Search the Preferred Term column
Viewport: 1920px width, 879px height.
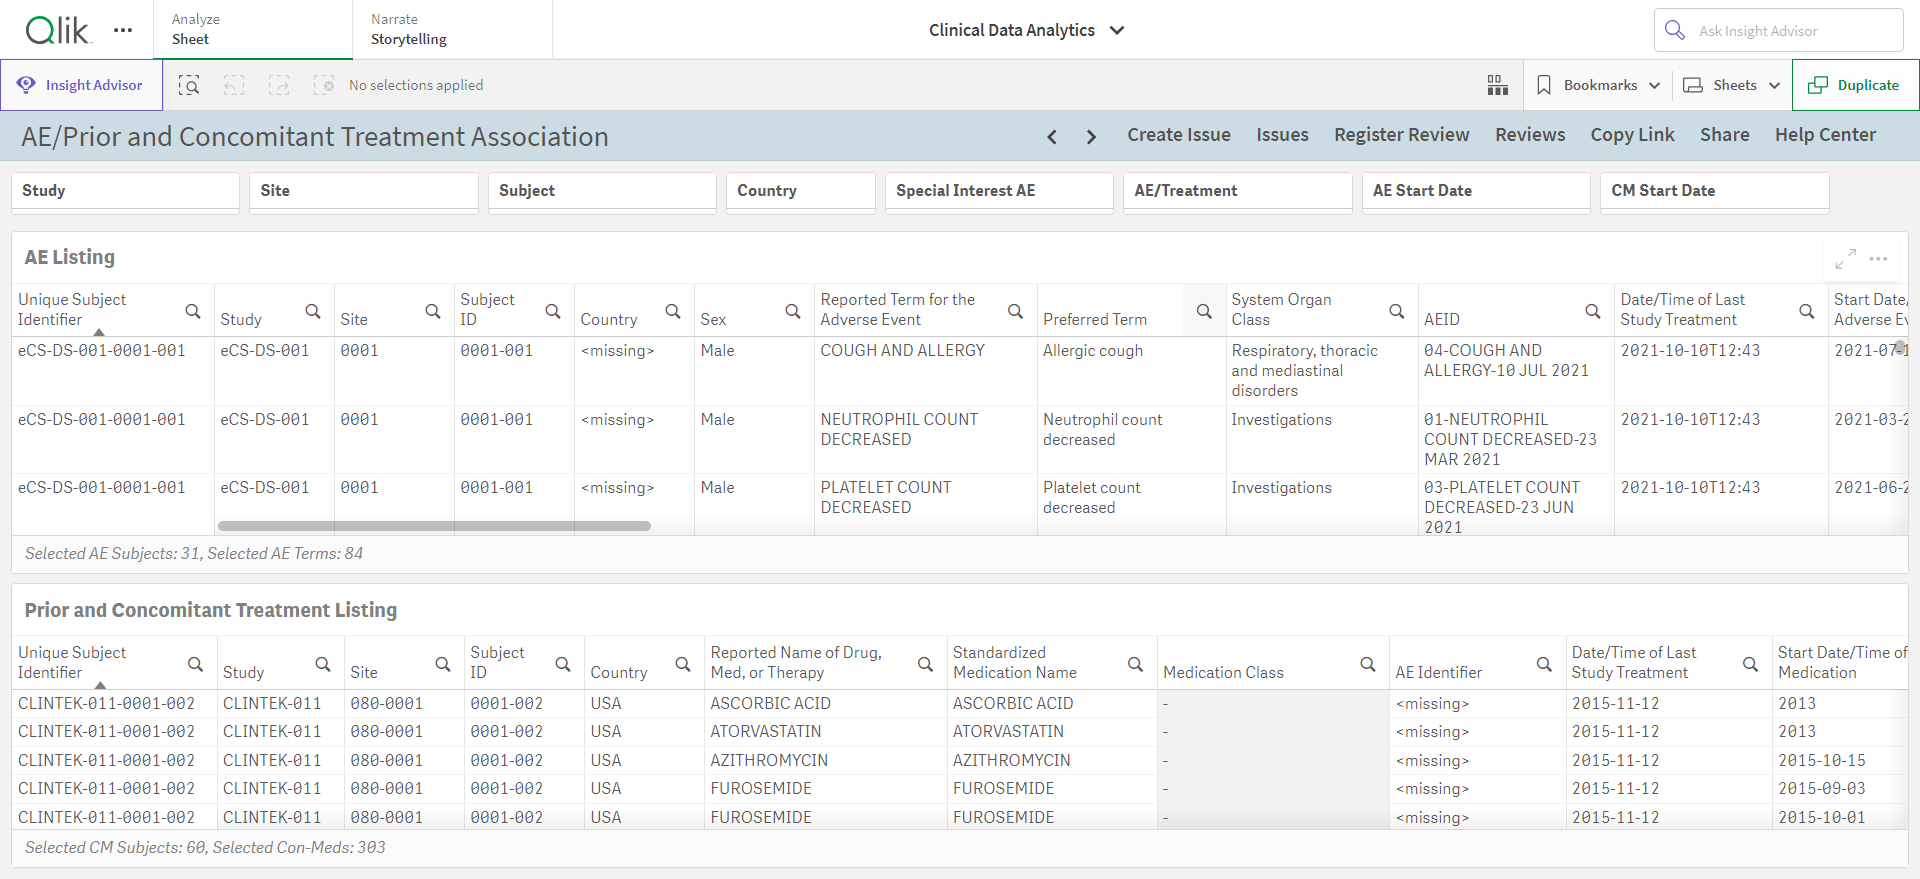click(1204, 311)
